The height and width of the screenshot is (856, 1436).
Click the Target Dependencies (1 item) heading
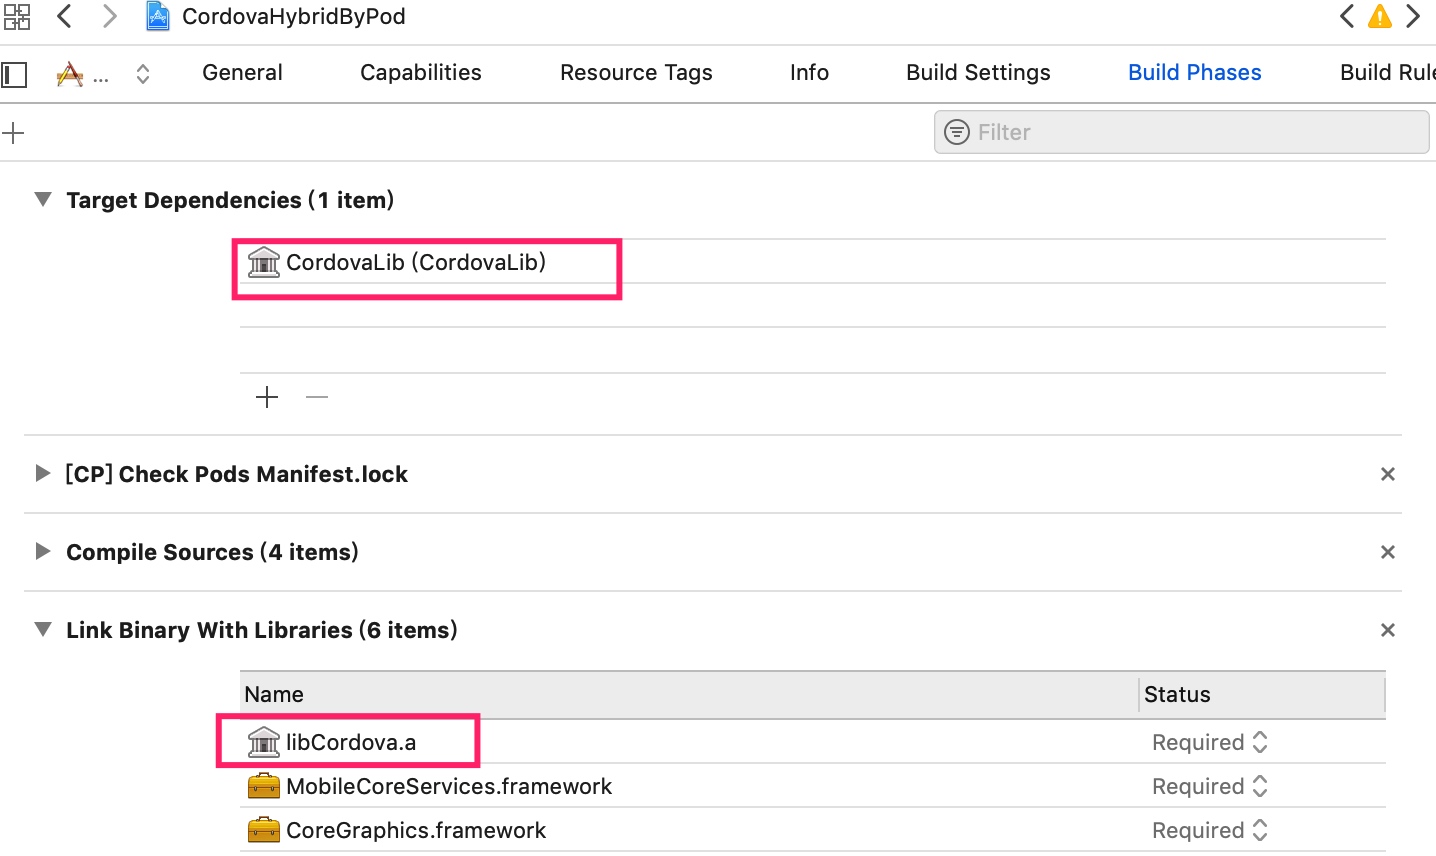230,200
